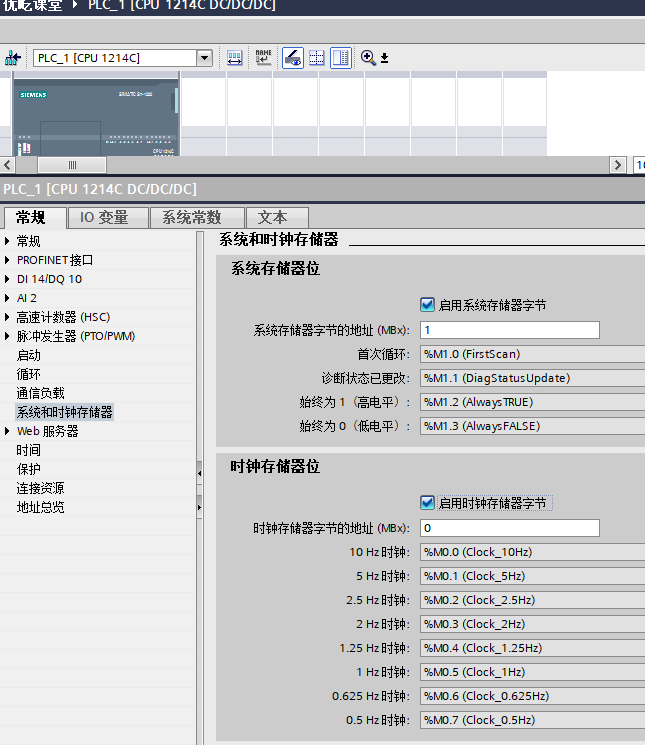The height and width of the screenshot is (745, 645).
Task: Click the device view horizontal scrollbar thumb
Action: coord(72,165)
